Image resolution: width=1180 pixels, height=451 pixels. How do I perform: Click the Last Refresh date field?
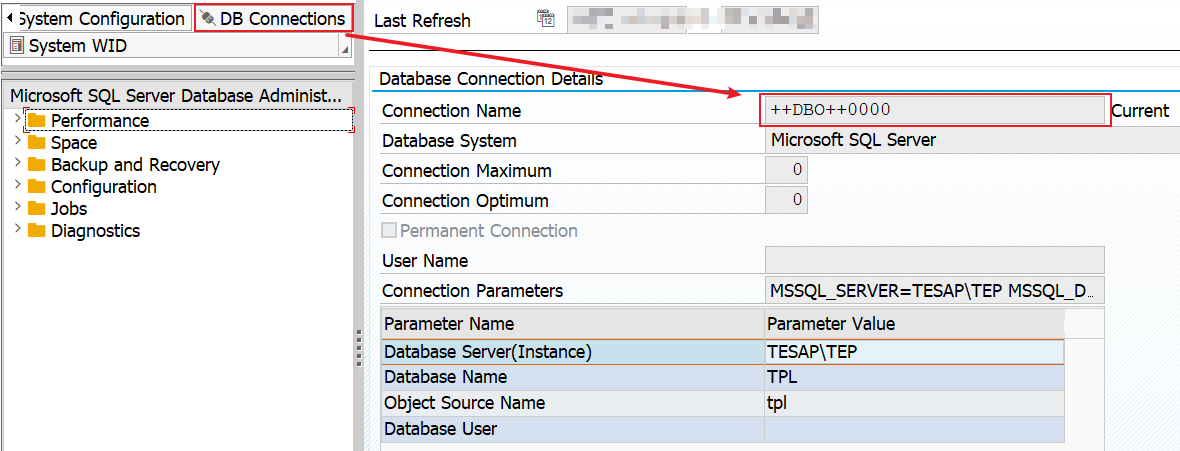click(692, 20)
